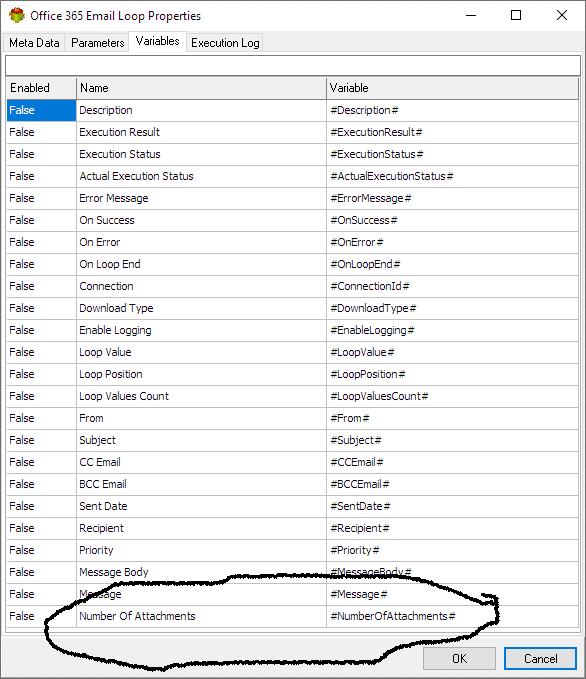This screenshot has width=586, height=679.
Task: Toggle Enabled value for Execution Result row
Action: [41, 133]
